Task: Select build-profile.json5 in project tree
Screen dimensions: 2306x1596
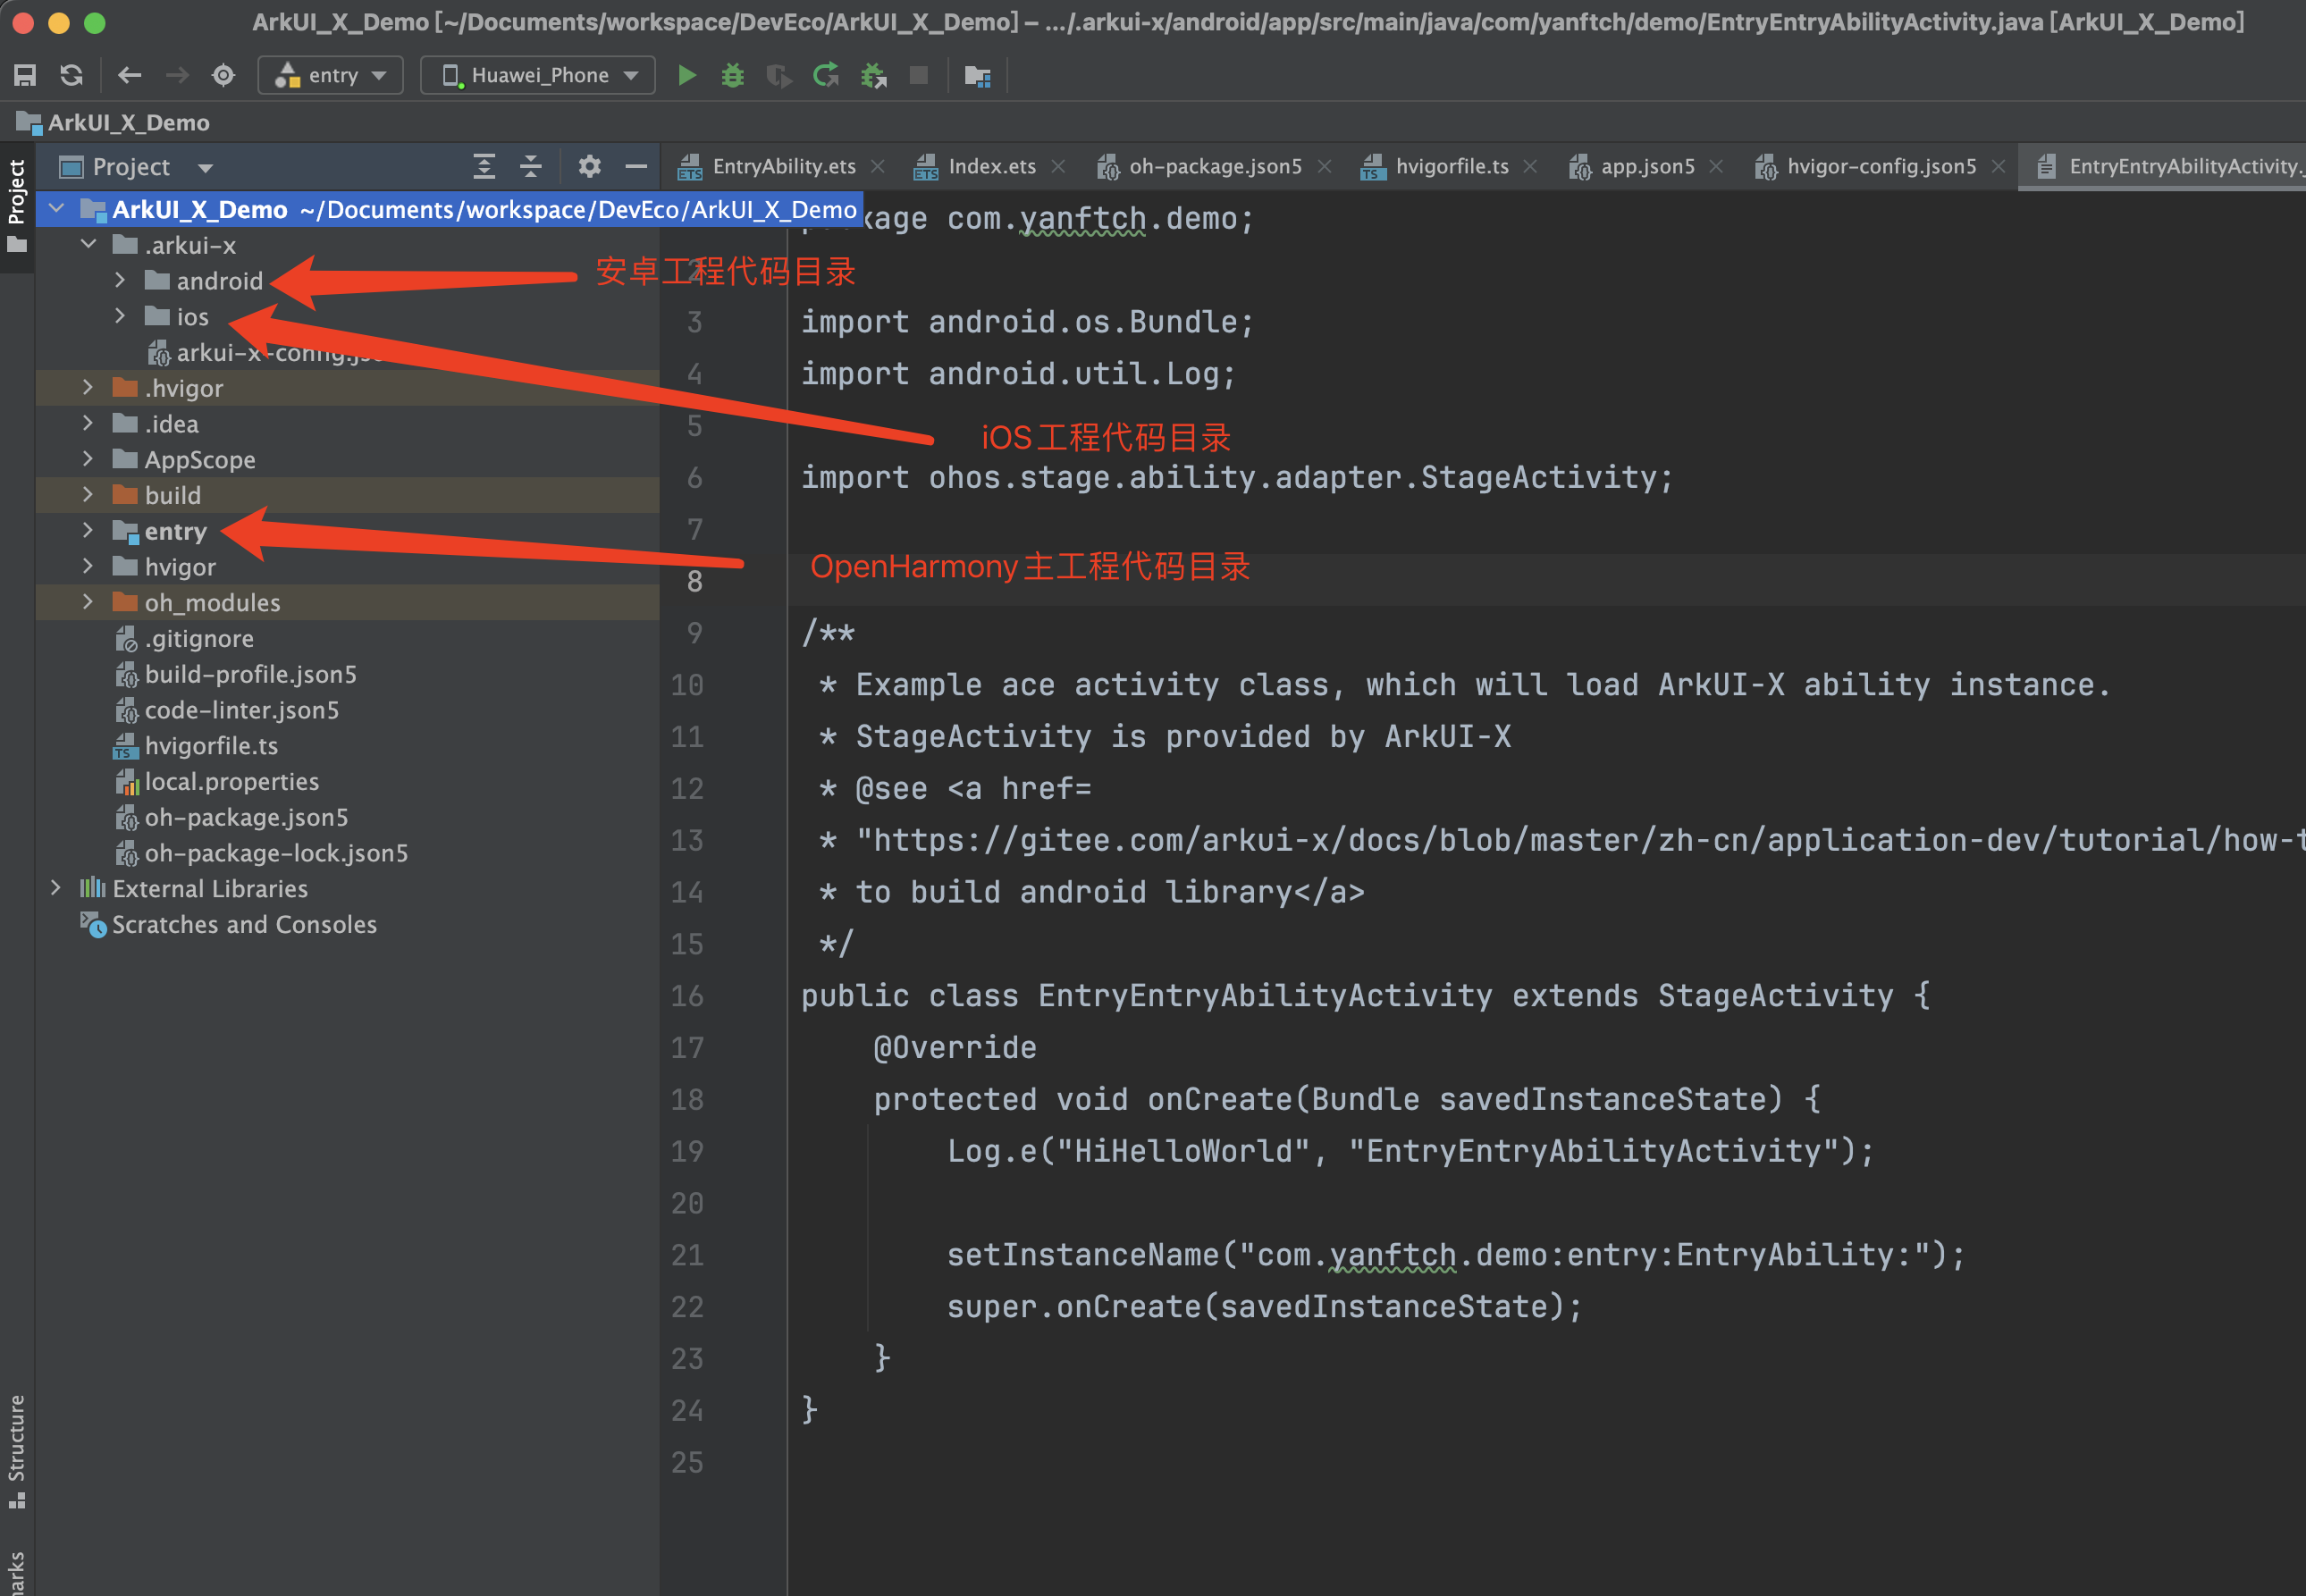Action: tap(250, 675)
